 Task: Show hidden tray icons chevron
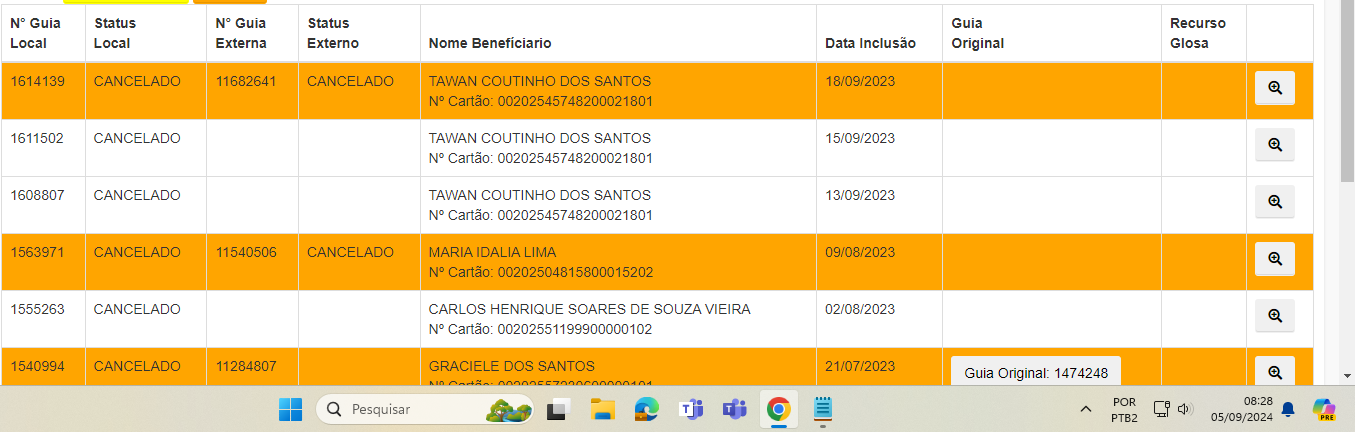[1085, 409]
